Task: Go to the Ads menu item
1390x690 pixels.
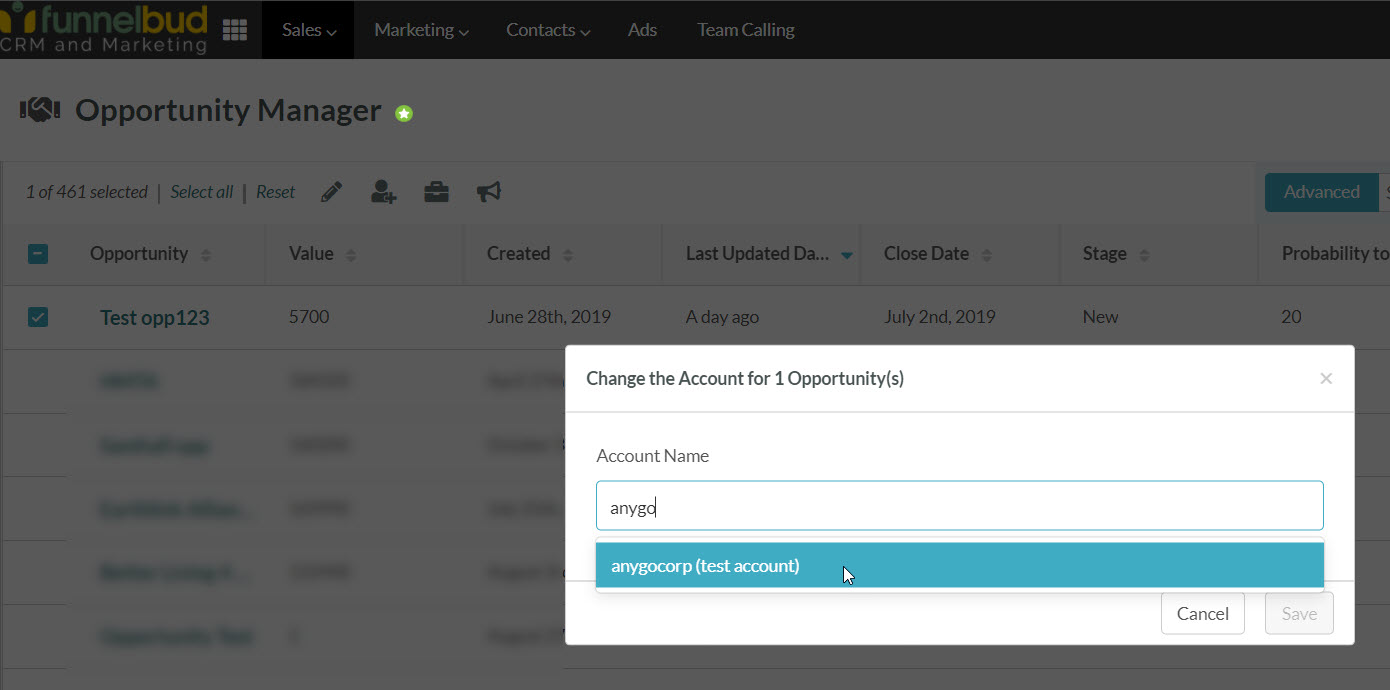Action: (642, 30)
